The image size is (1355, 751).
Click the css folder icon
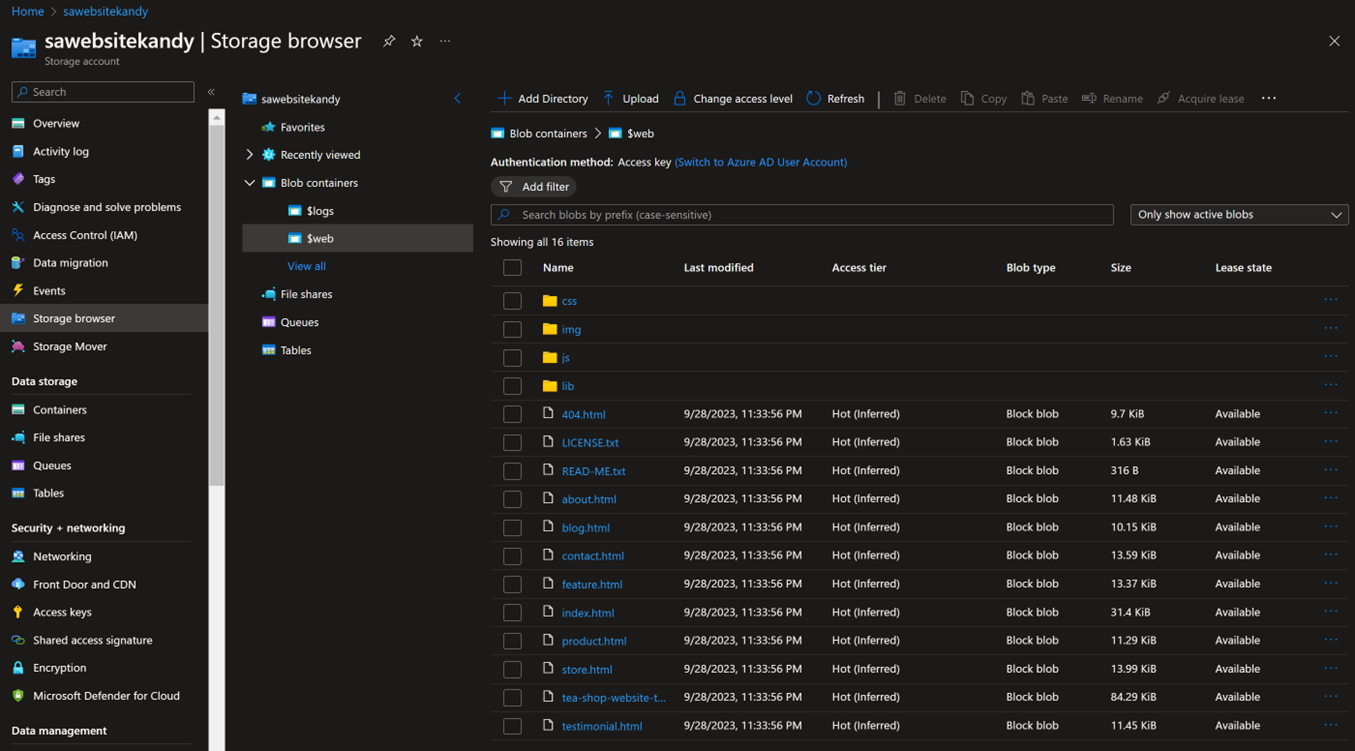[x=550, y=300]
